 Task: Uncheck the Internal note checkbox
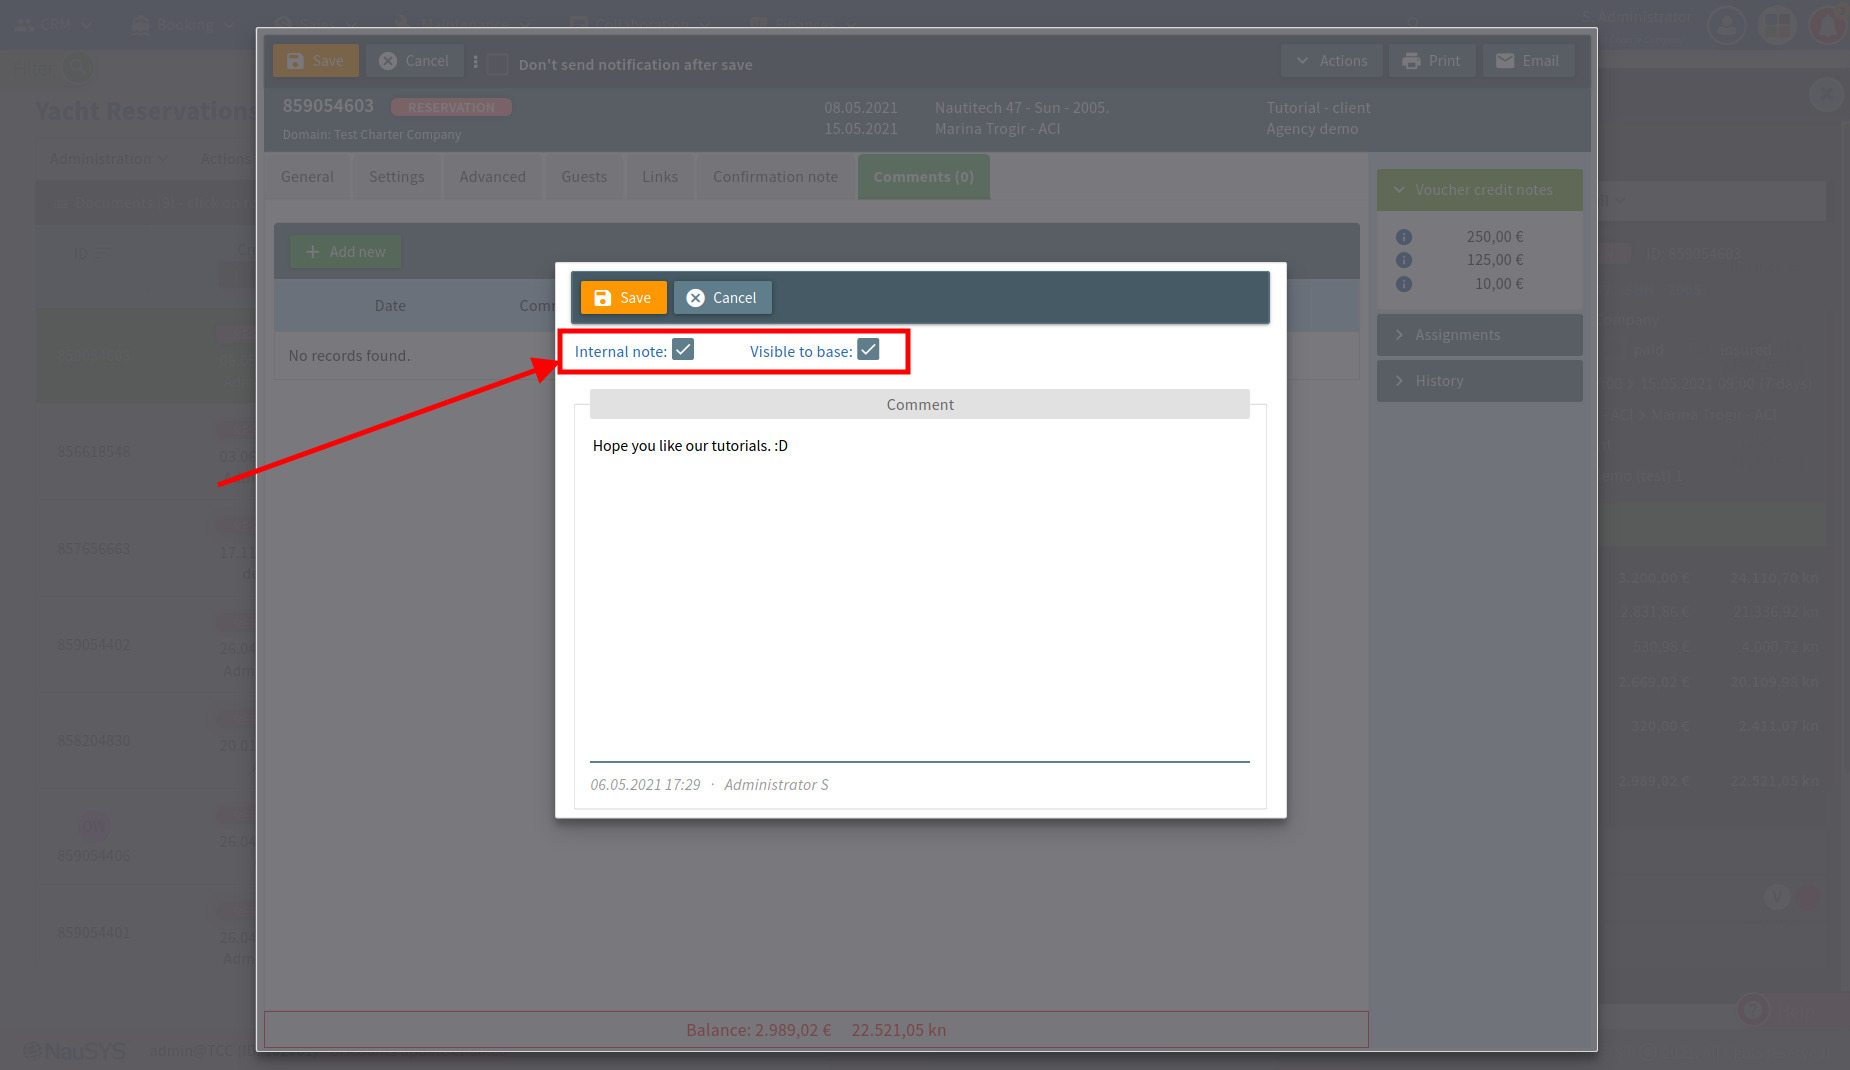pyautogui.click(x=683, y=350)
